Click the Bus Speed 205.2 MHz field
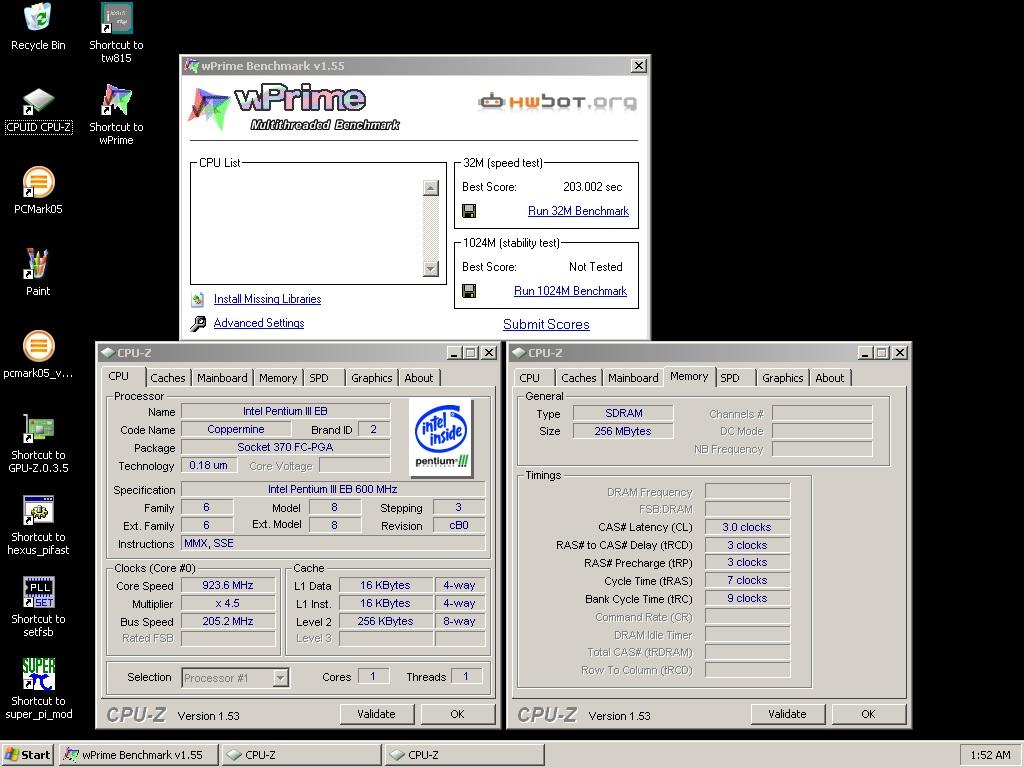This screenshot has width=1024, height=768. [227, 622]
